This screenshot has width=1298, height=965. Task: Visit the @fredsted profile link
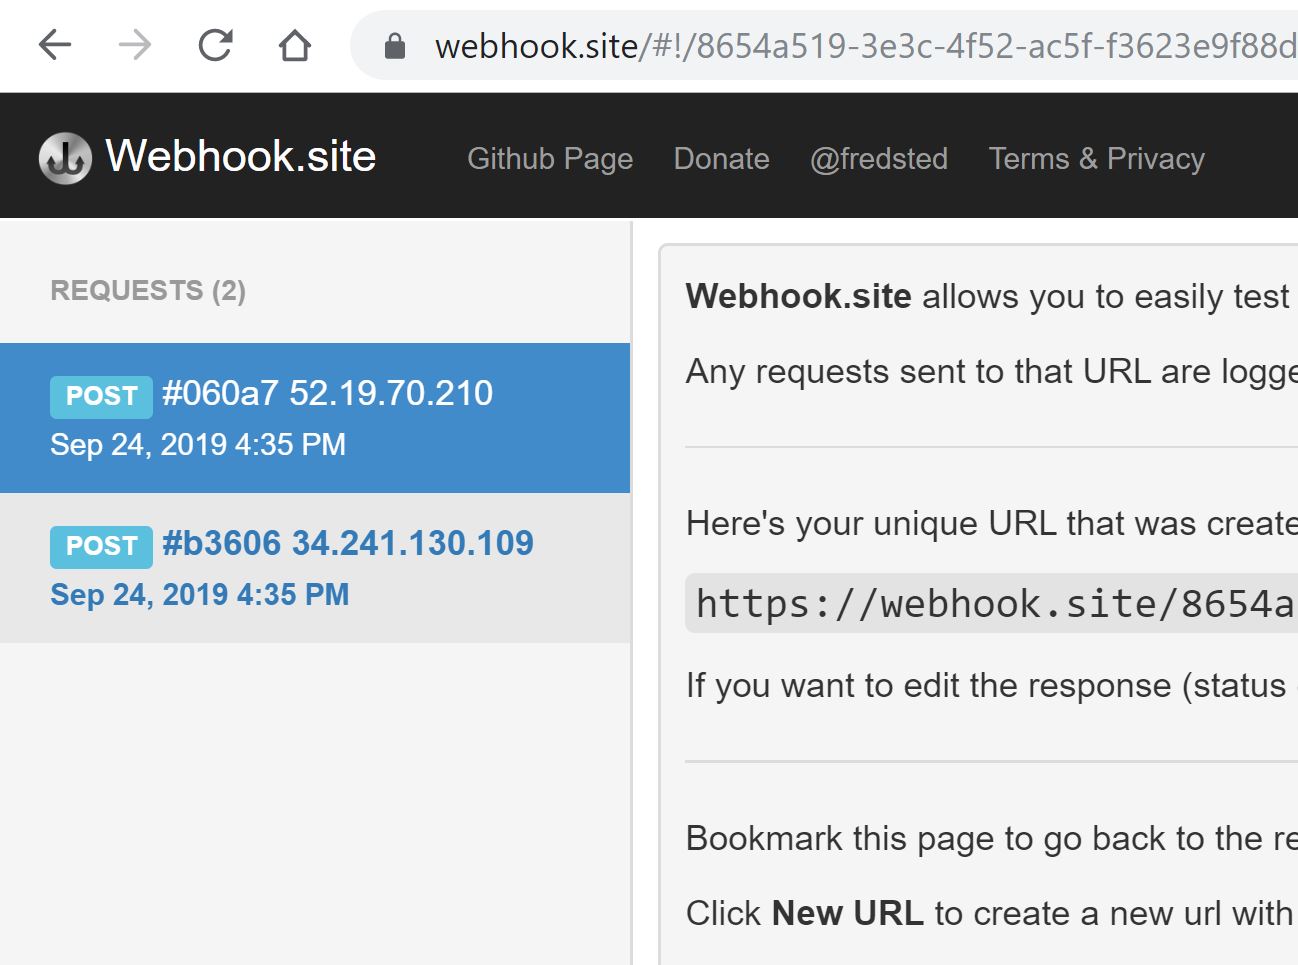point(879,158)
